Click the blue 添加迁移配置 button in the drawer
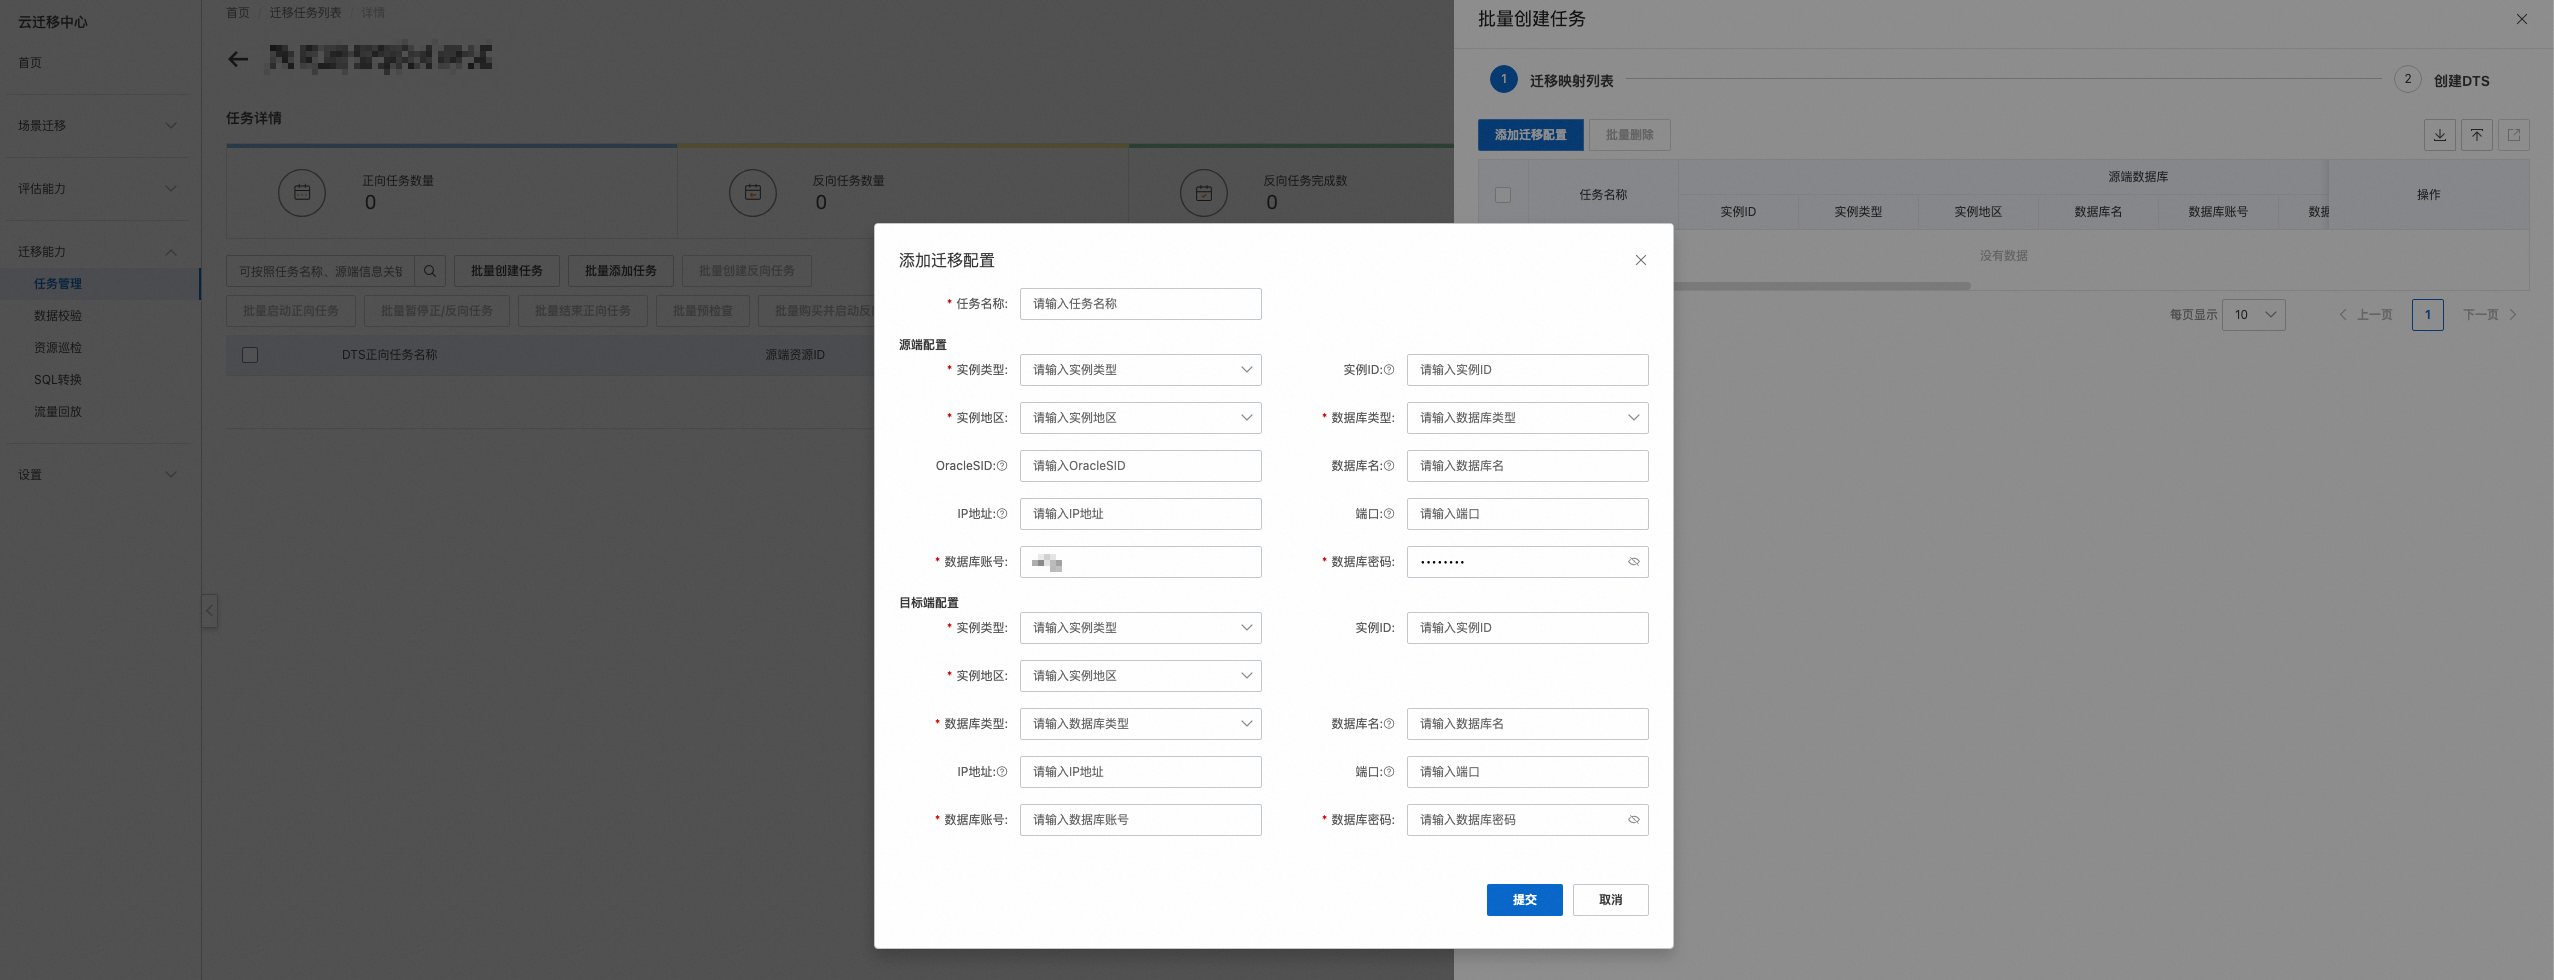Image resolution: width=2554 pixels, height=980 pixels. click(1530, 135)
